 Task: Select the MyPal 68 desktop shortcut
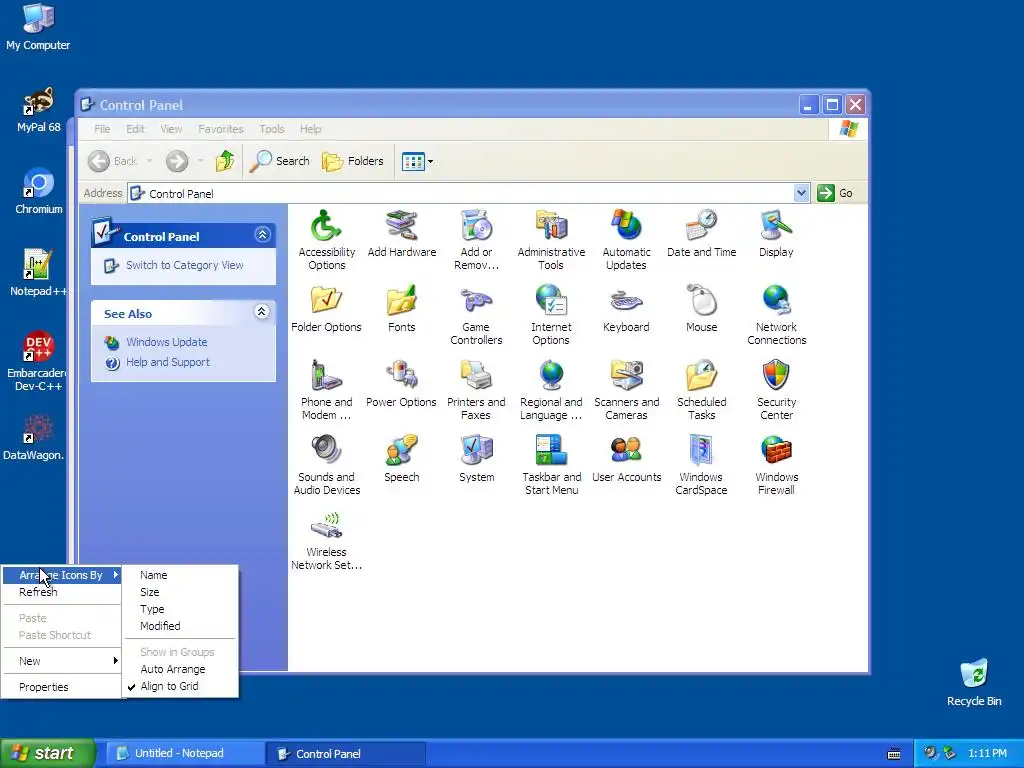coord(39,109)
